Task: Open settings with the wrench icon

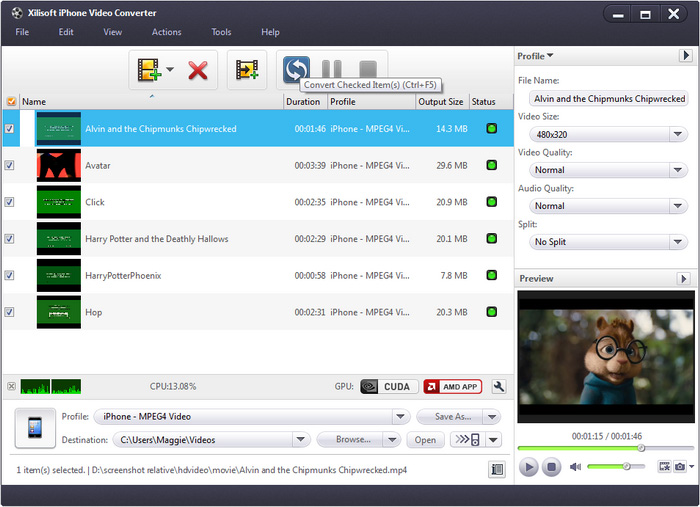Action: click(499, 387)
